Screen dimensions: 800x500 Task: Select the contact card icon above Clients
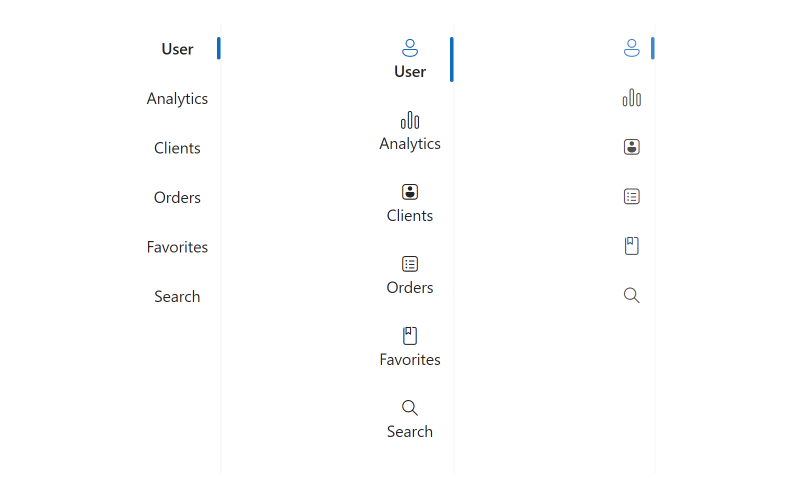[410, 192]
